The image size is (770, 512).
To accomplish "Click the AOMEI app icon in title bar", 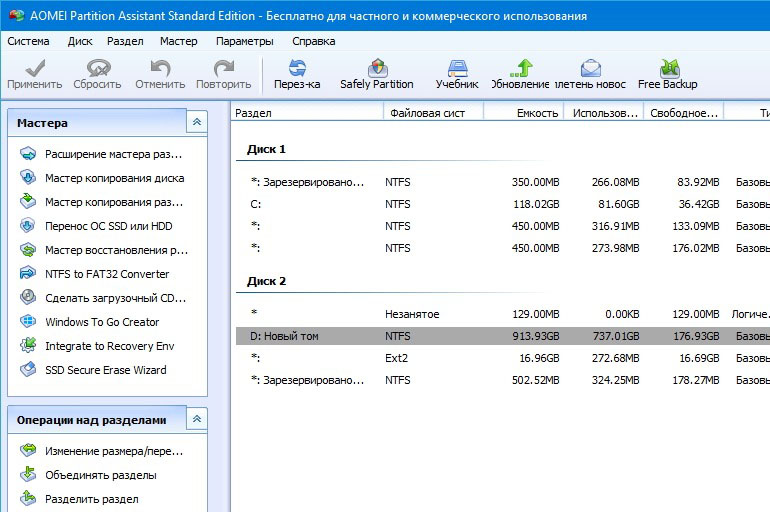I will (17, 16).
